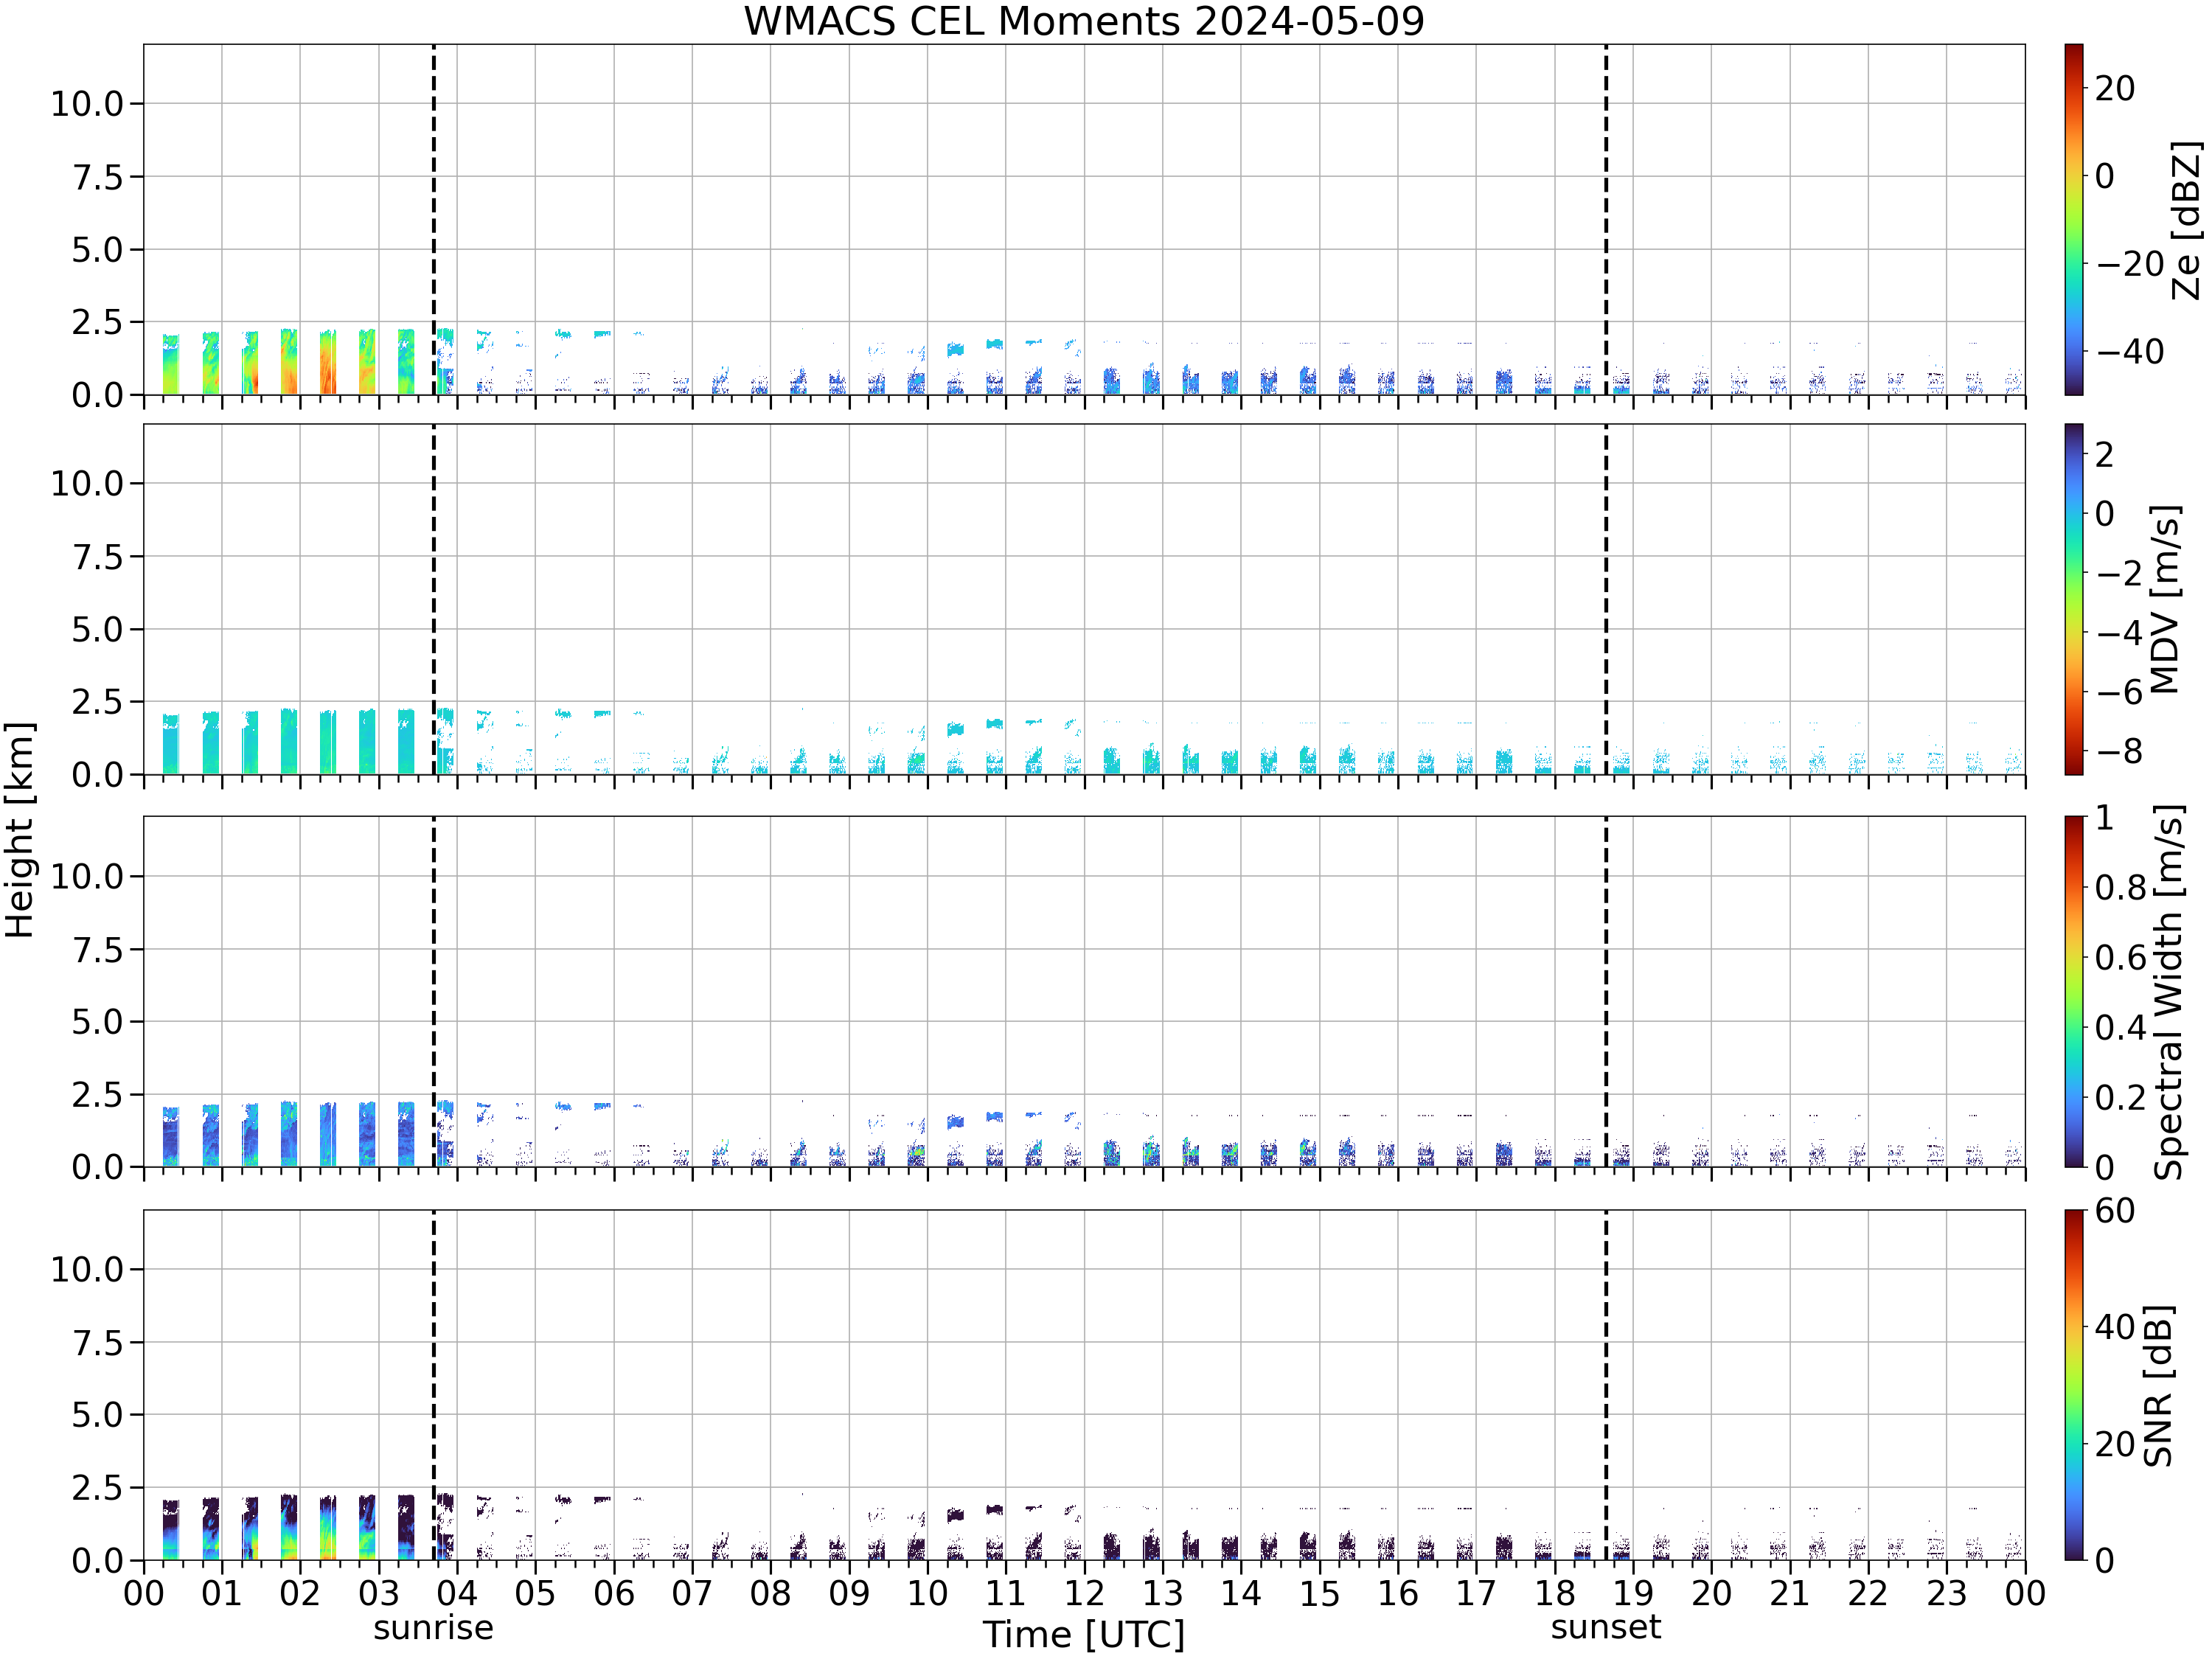Click the 18 hour tick label
This screenshot has height=1659, width=2212.
coord(1555,1593)
